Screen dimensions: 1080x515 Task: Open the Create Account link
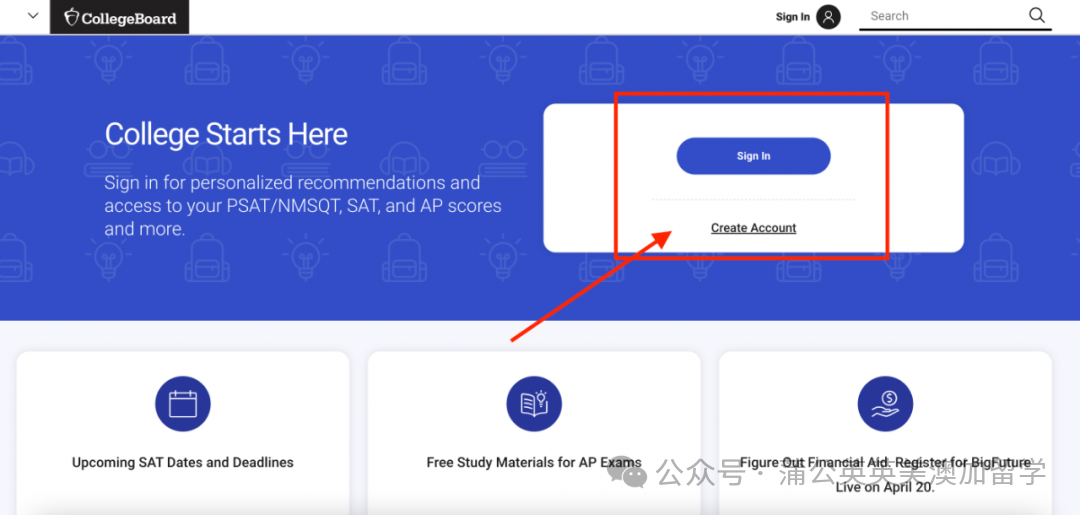[x=754, y=228]
